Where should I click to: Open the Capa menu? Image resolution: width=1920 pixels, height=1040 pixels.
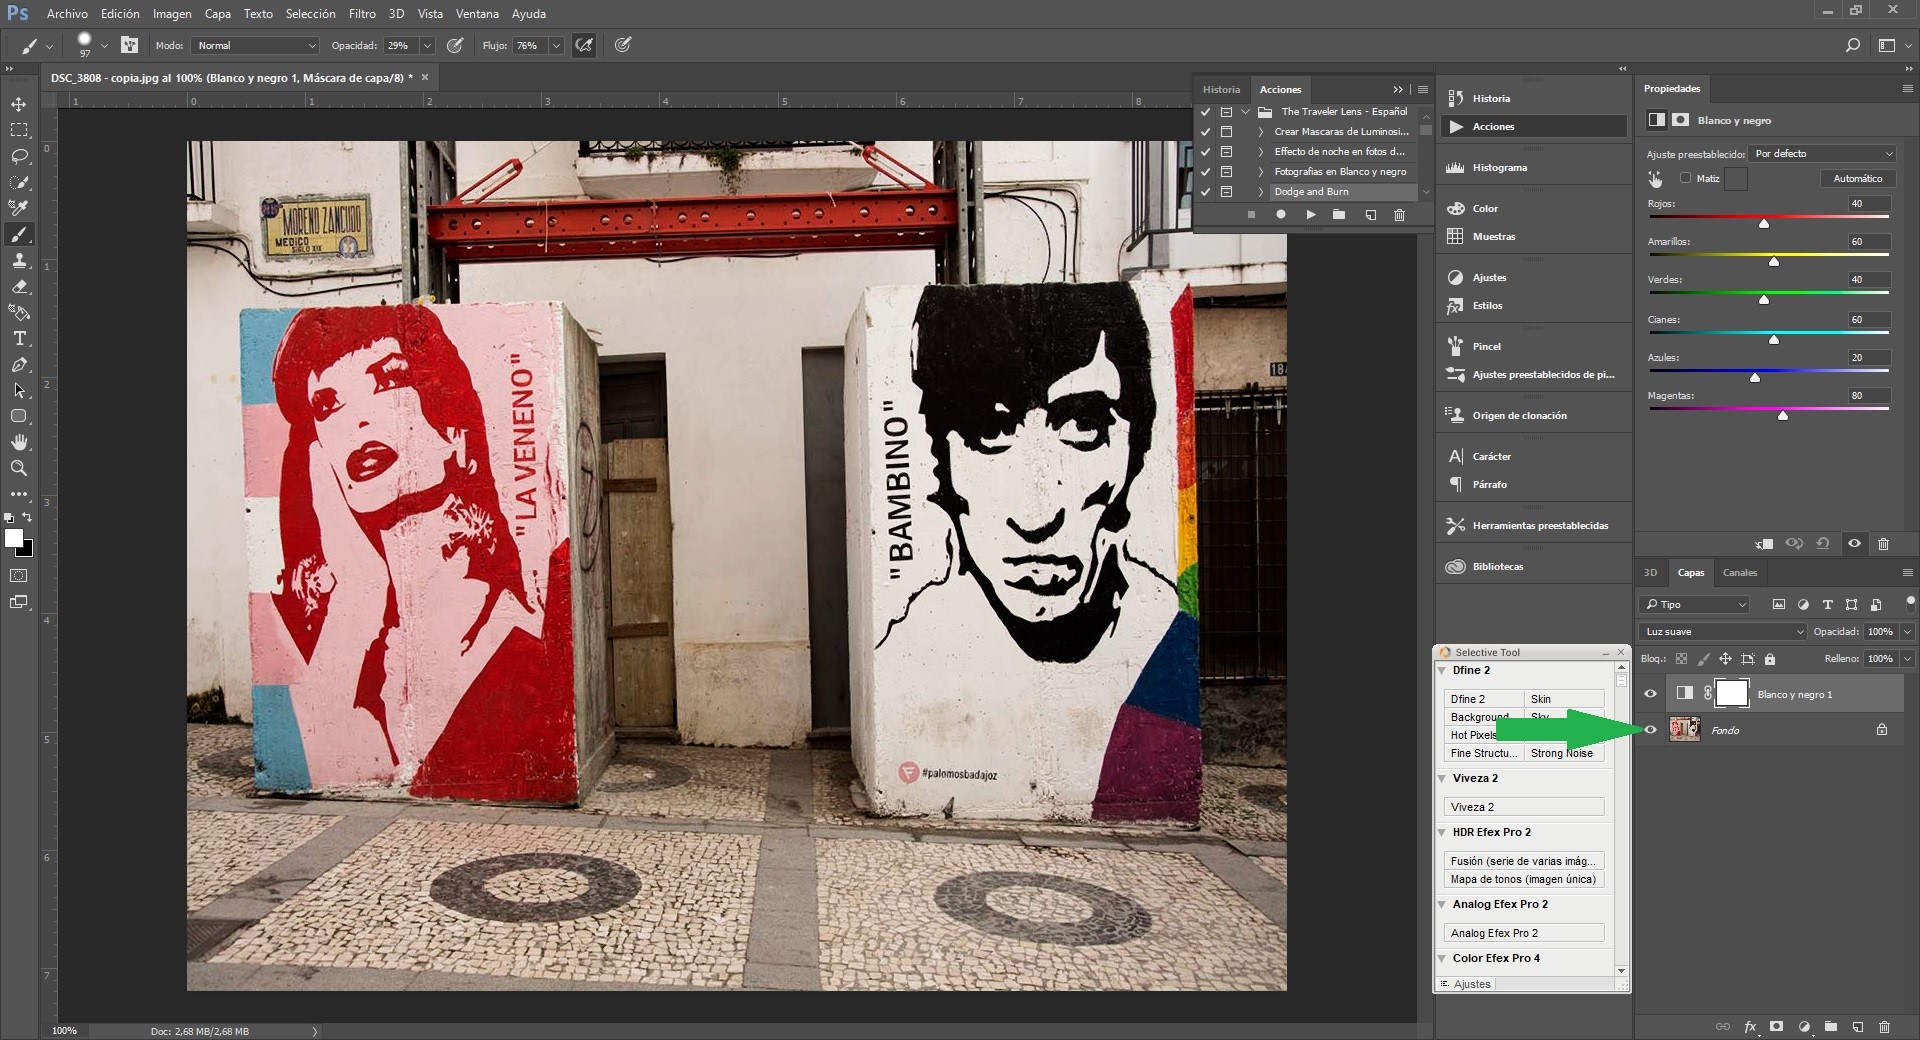pyautogui.click(x=217, y=14)
